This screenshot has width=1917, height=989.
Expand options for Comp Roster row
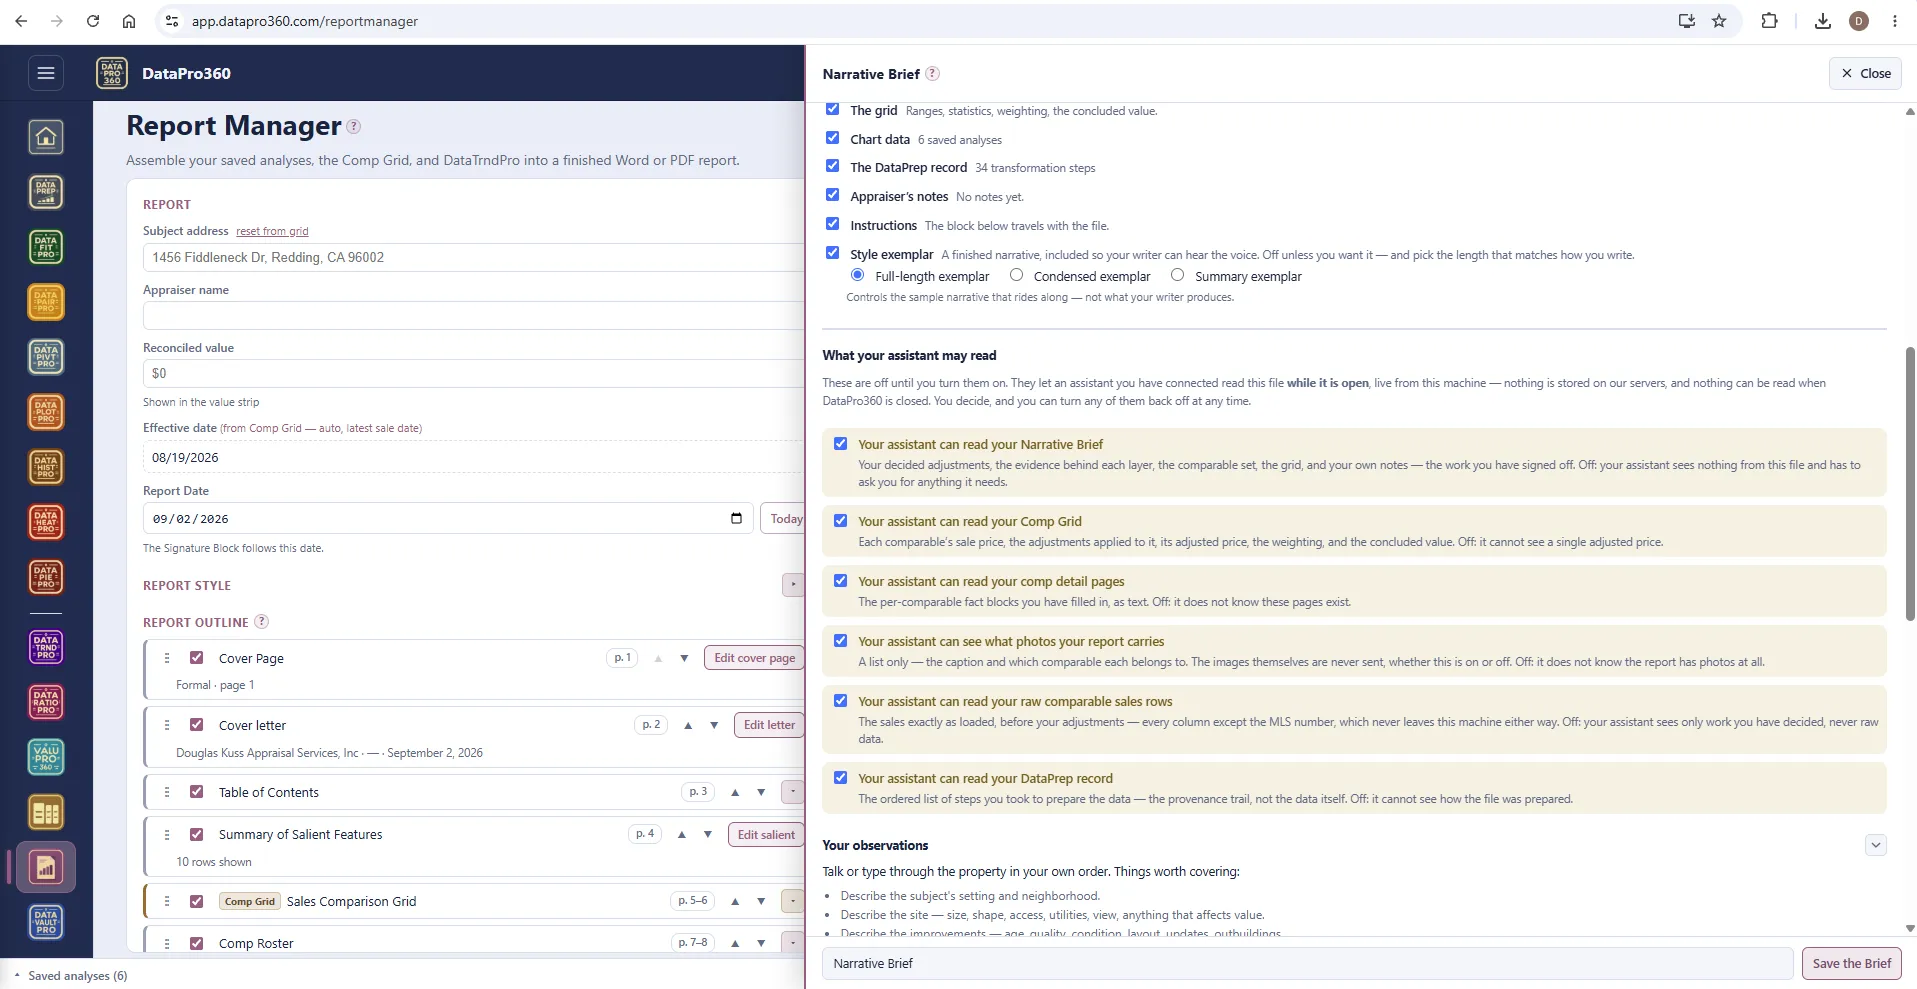[793, 943]
